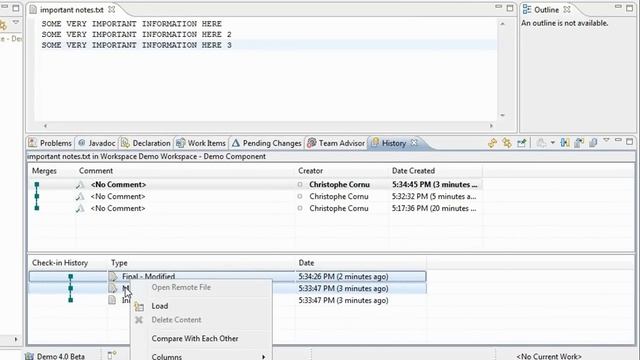Click the grayed change-set icon in History toolbar

coord(541,143)
